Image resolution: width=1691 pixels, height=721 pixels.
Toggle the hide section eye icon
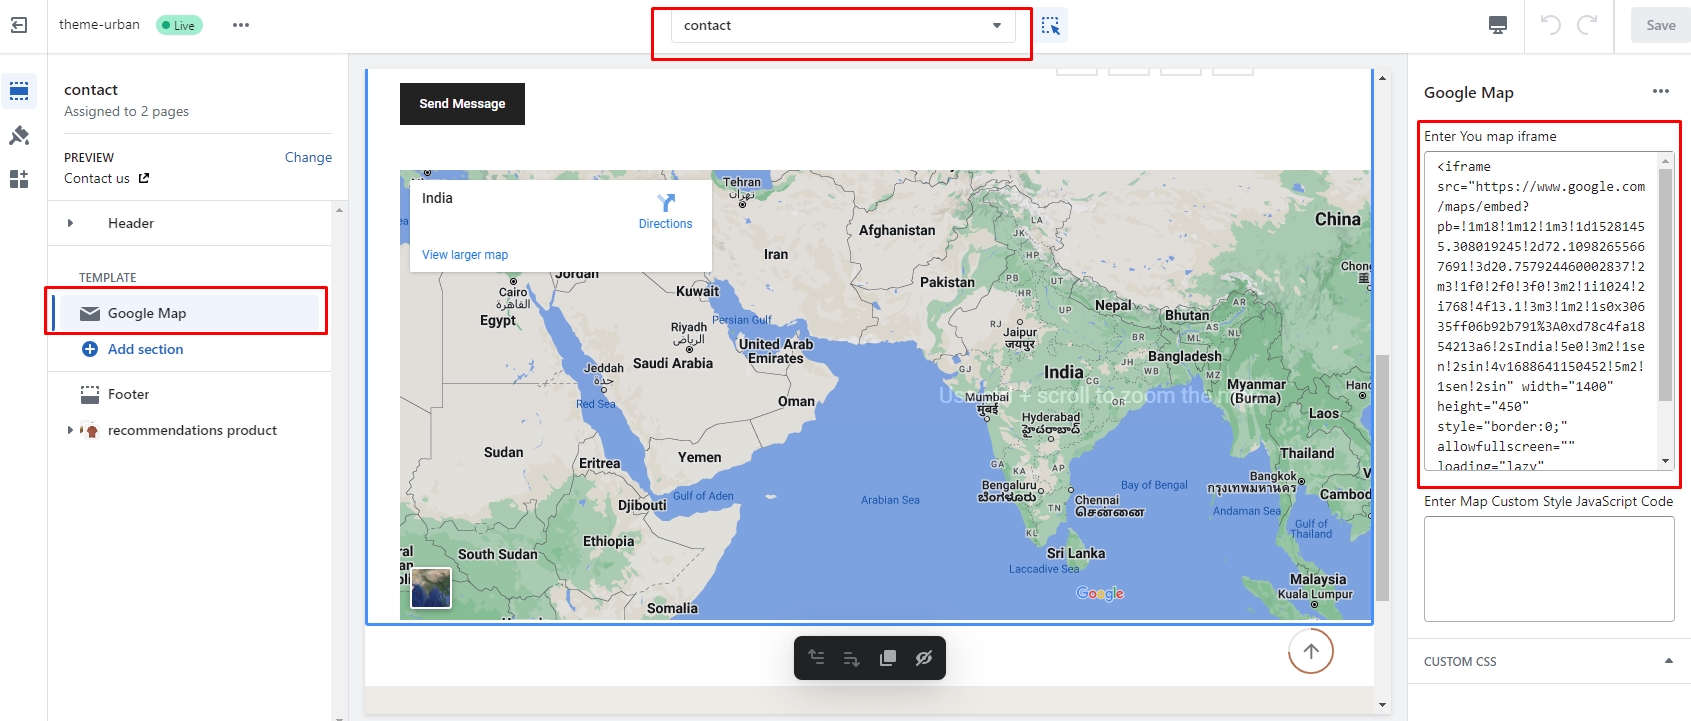click(x=924, y=658)
